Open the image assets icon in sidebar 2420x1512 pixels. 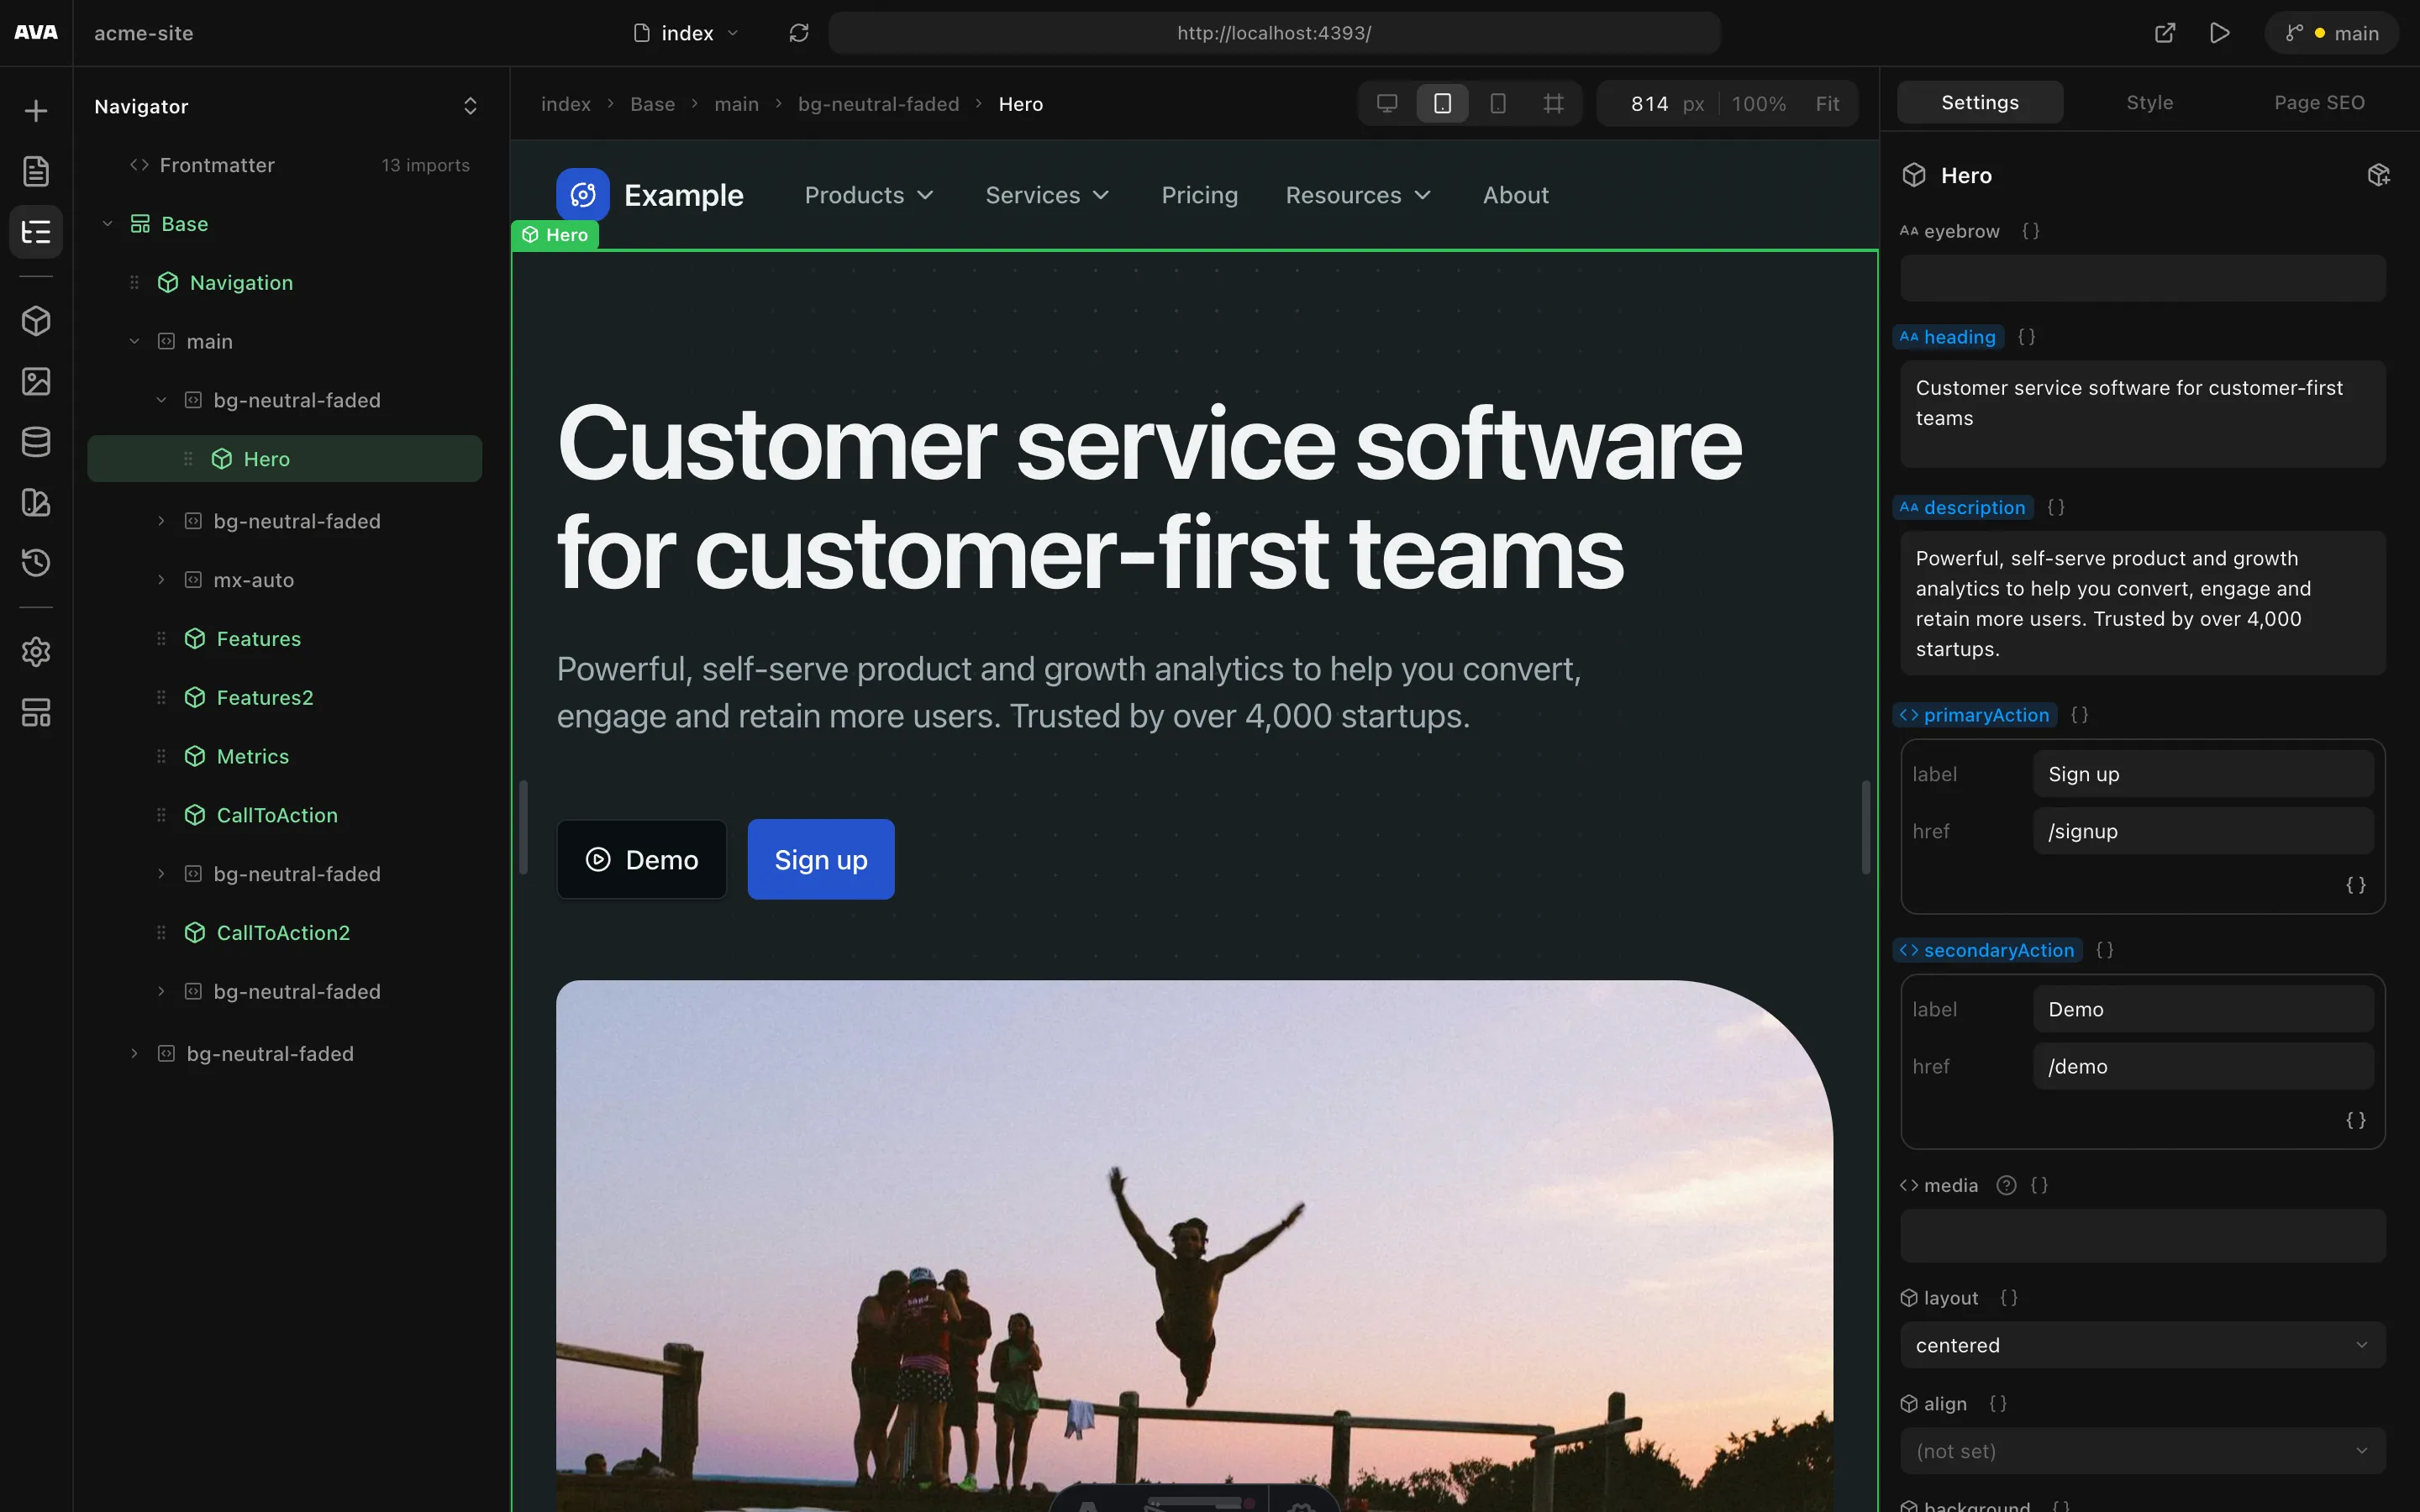pos(36,381)
